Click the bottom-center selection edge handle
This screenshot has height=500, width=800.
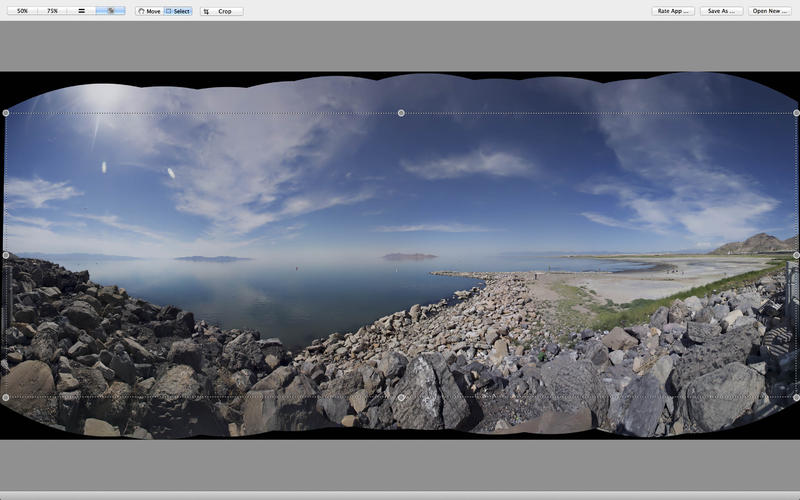(401, 397)
